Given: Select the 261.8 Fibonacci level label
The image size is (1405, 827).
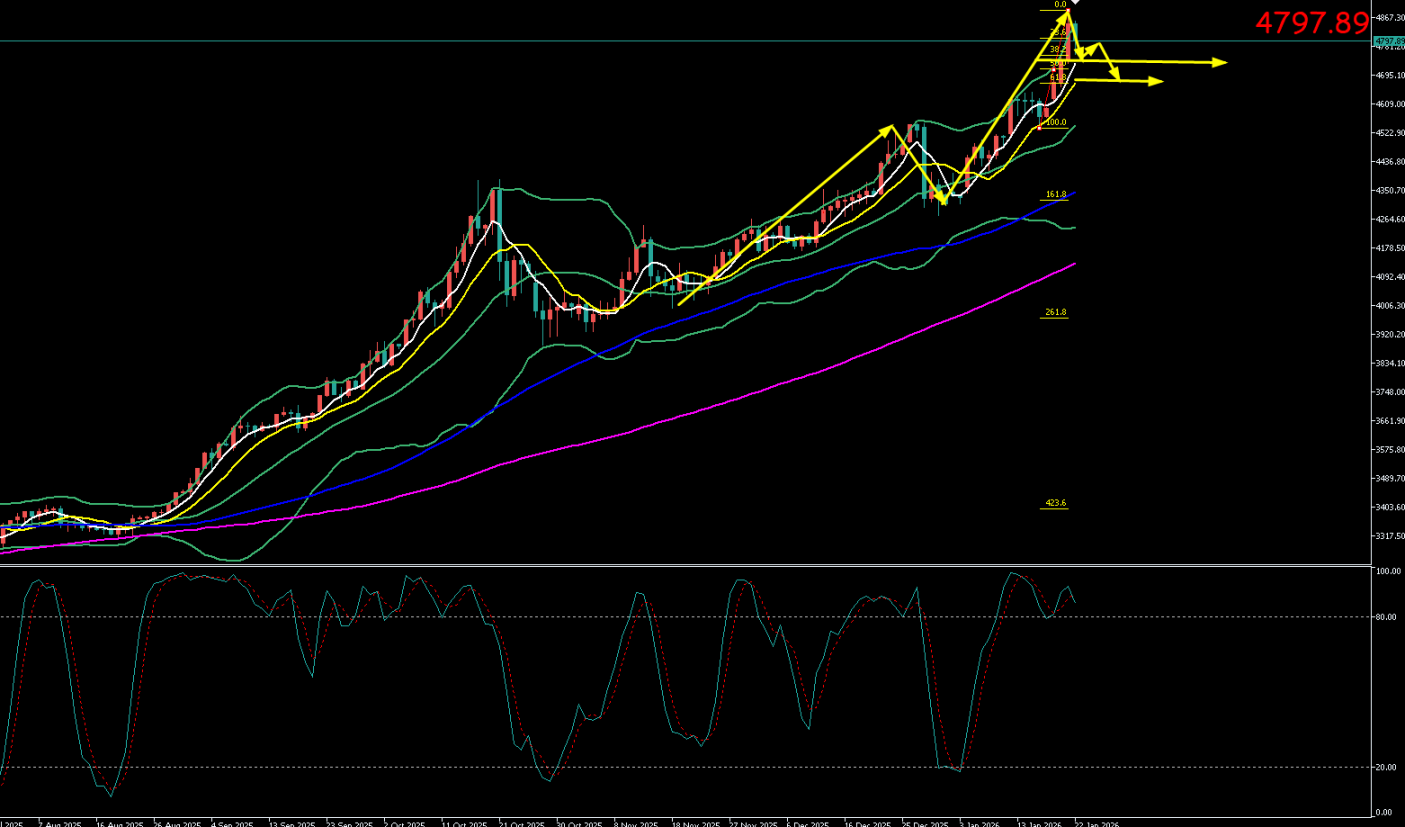Looking at the screenshot, I should 1056,313.
